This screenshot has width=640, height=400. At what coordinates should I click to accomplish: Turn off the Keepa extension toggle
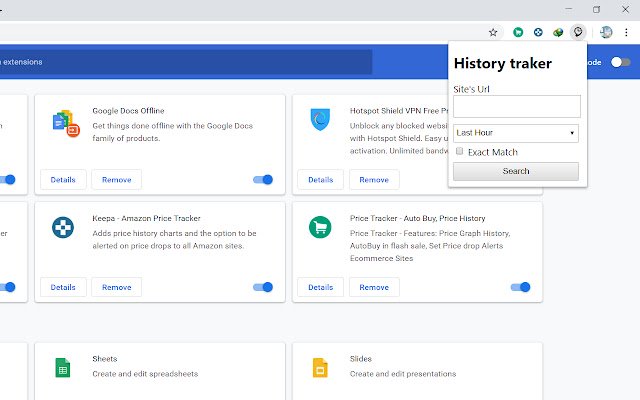coord(263,287)
